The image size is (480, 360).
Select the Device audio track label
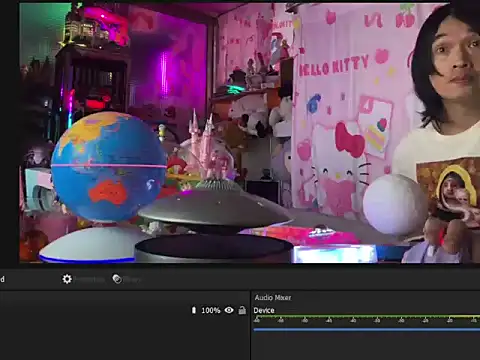tap(264, 310)
